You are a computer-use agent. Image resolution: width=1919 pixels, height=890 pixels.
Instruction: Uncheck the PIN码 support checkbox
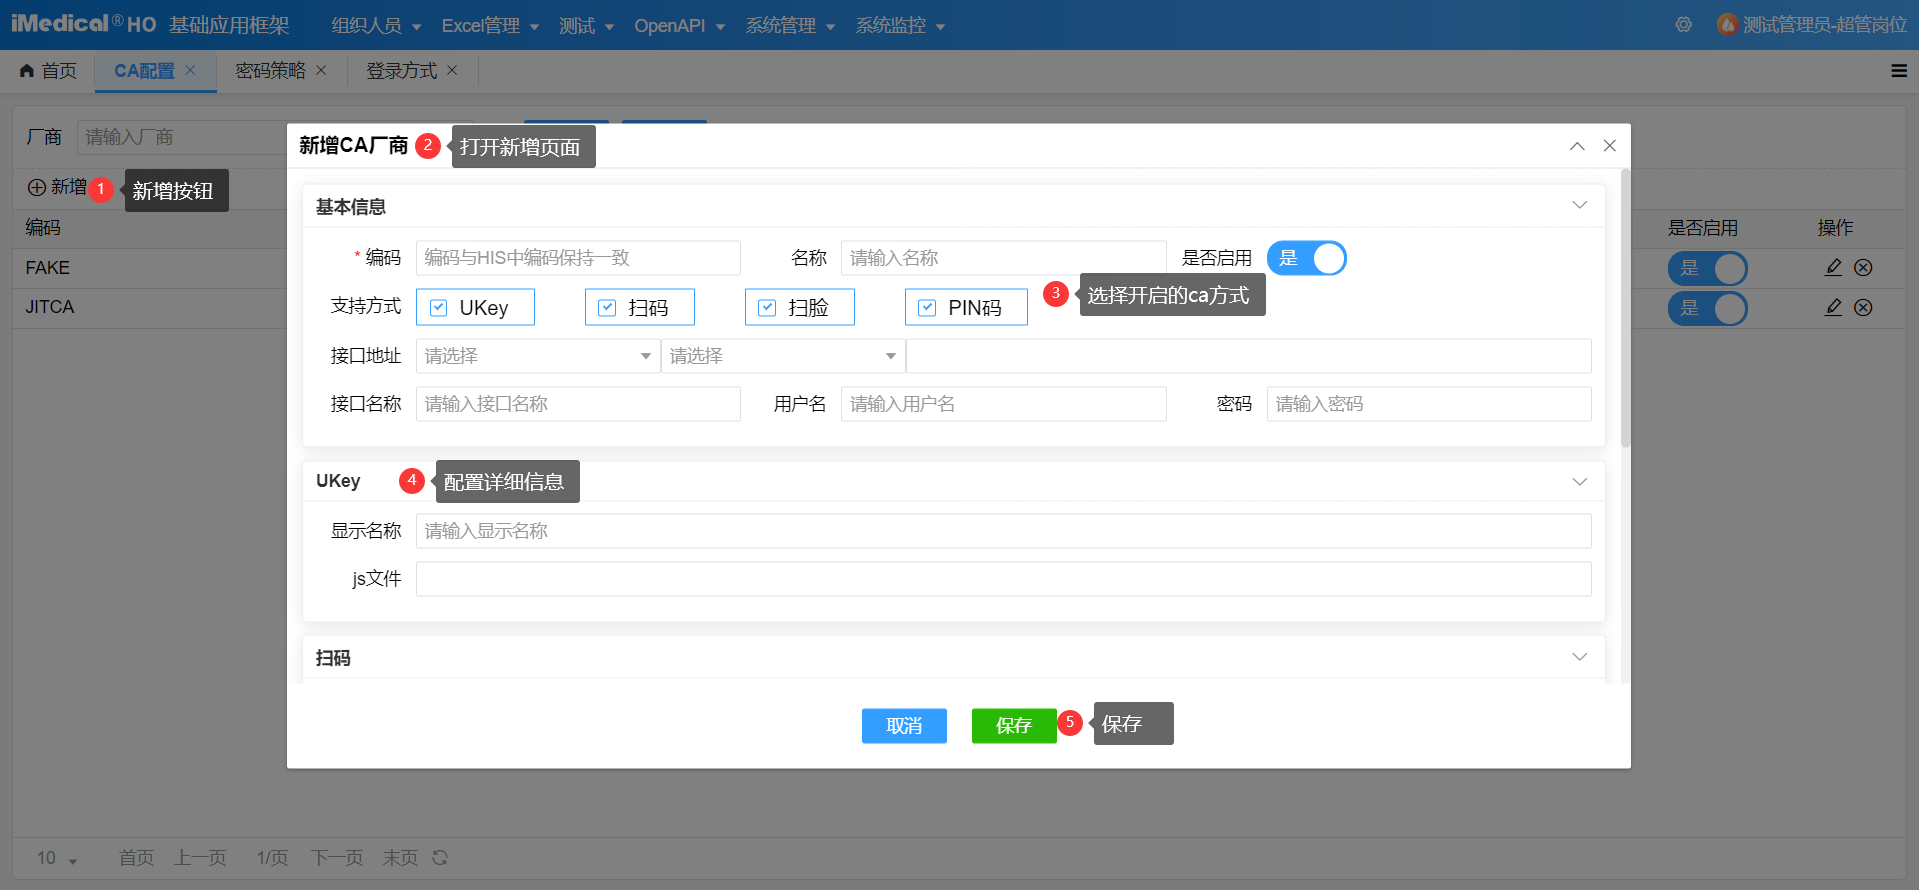click(x=927, y=308)
